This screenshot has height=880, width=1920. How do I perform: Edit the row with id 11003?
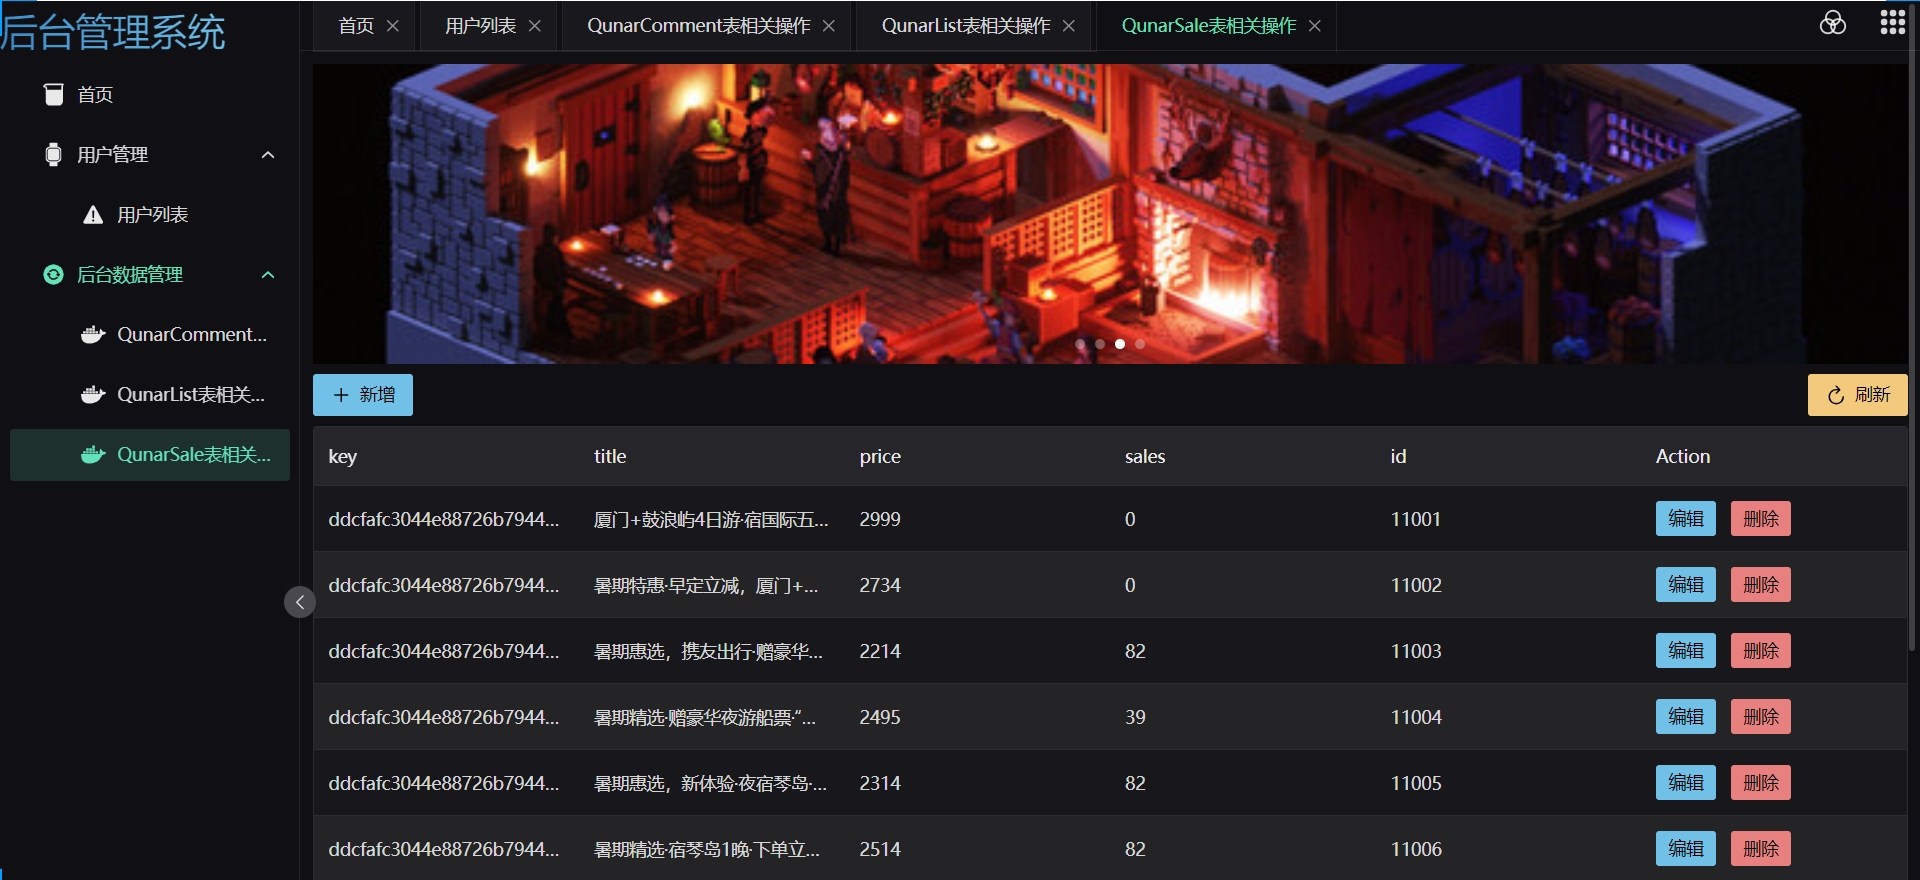click(x=1686, y=651)
